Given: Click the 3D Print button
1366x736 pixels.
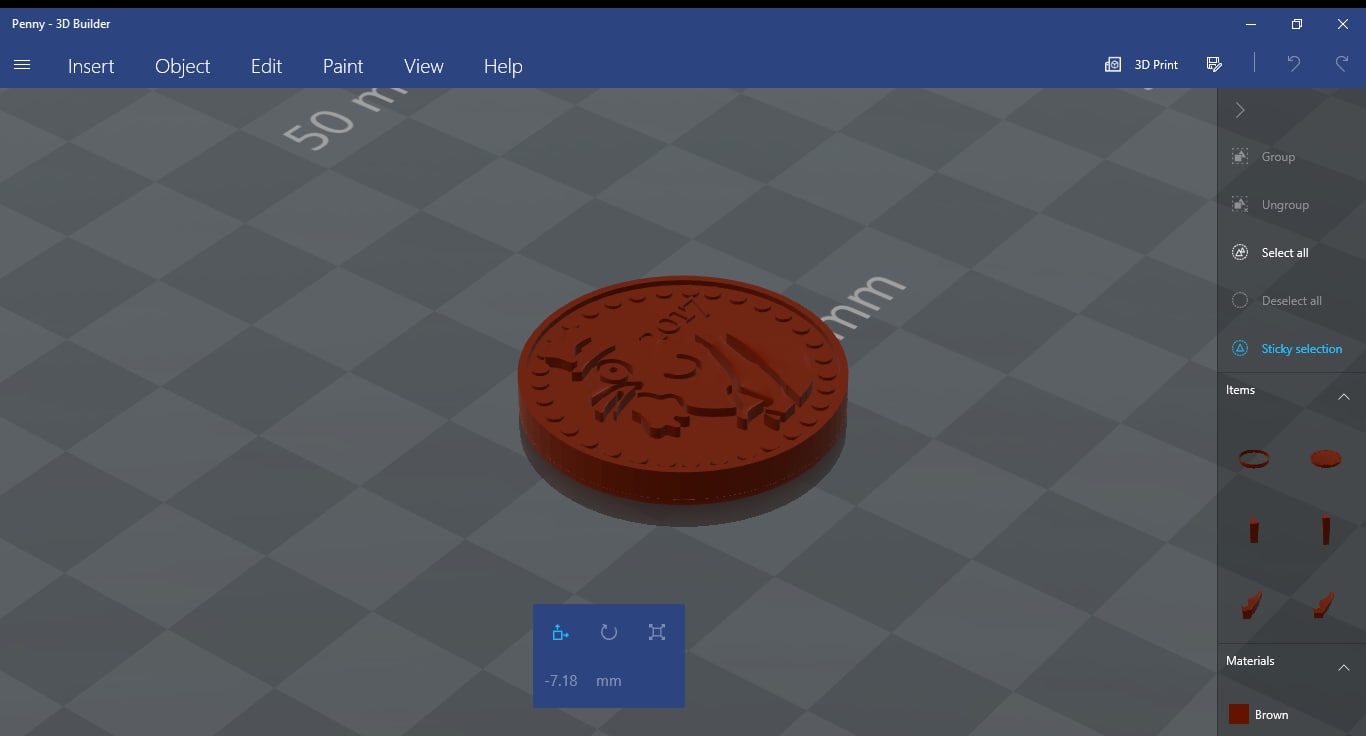Looking at the screenshot, I should click(1141, 64).
